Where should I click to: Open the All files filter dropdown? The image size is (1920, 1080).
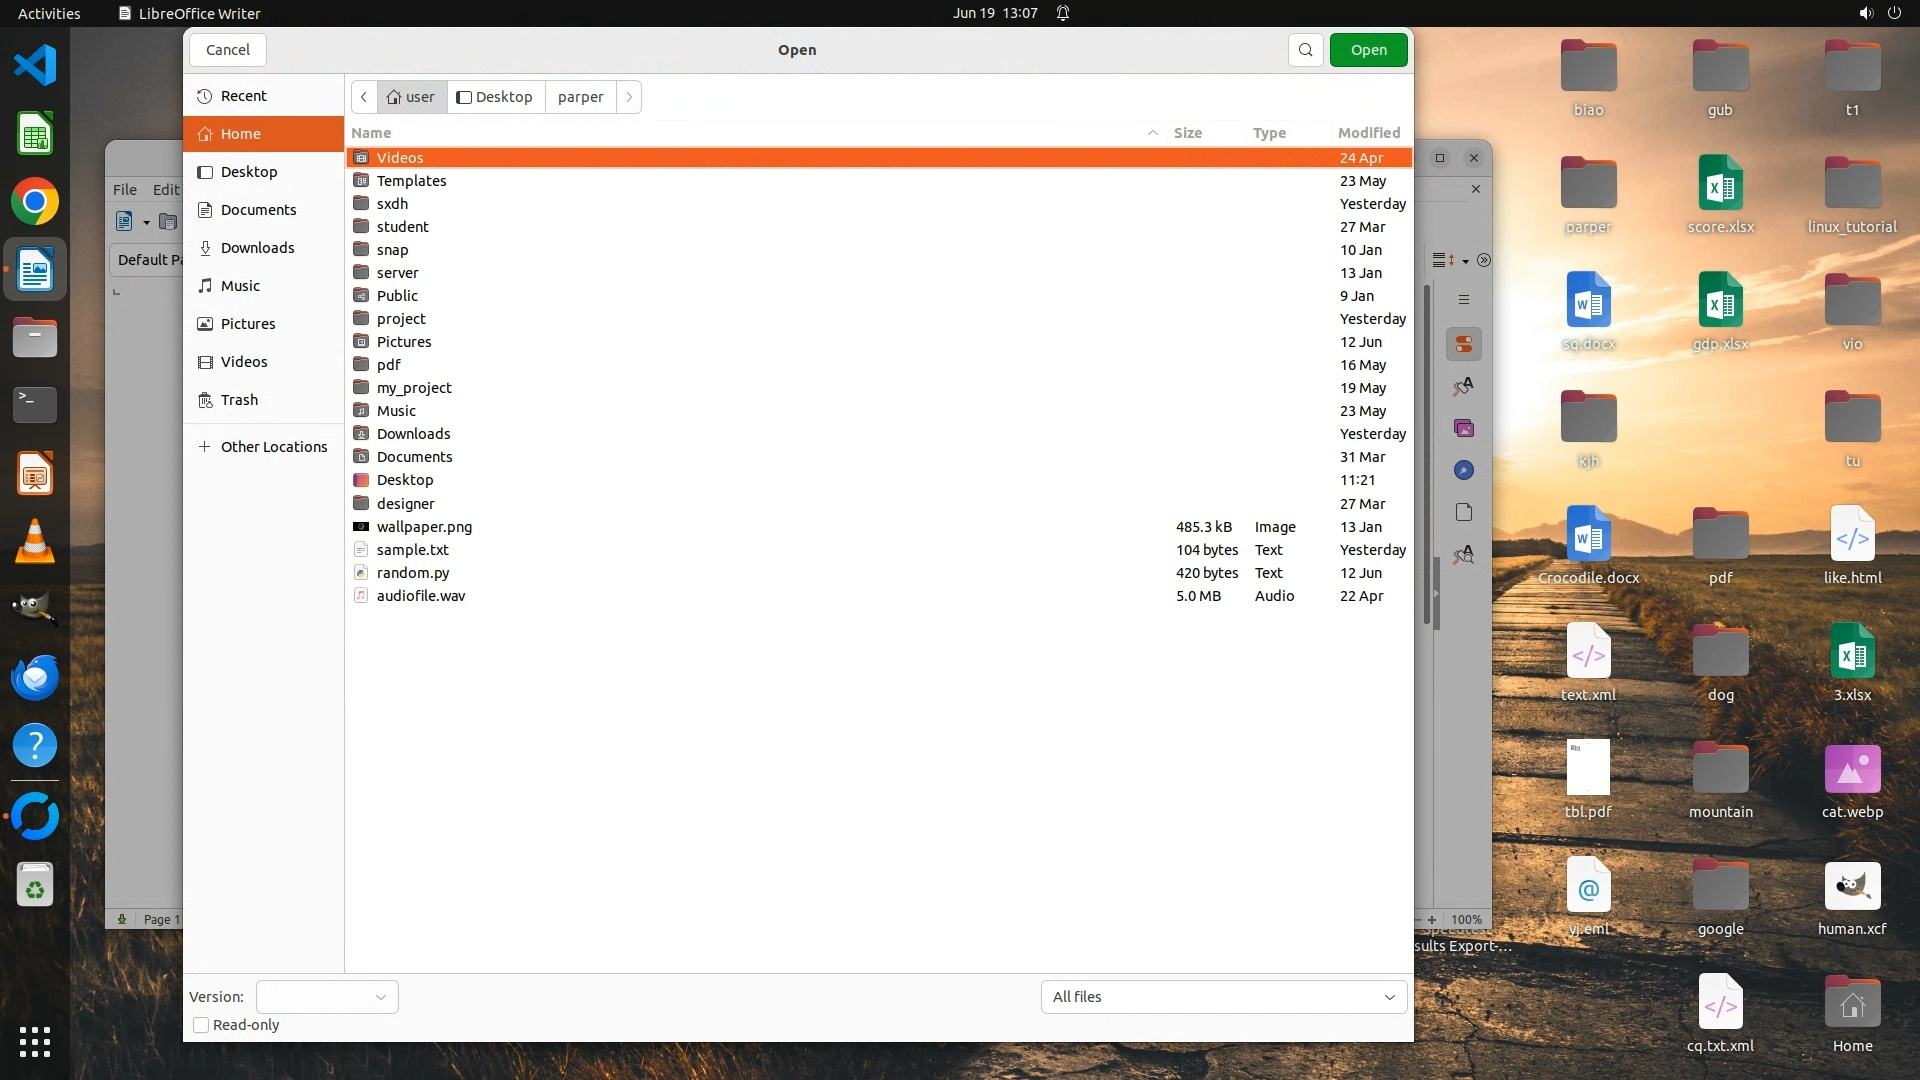1223,997
